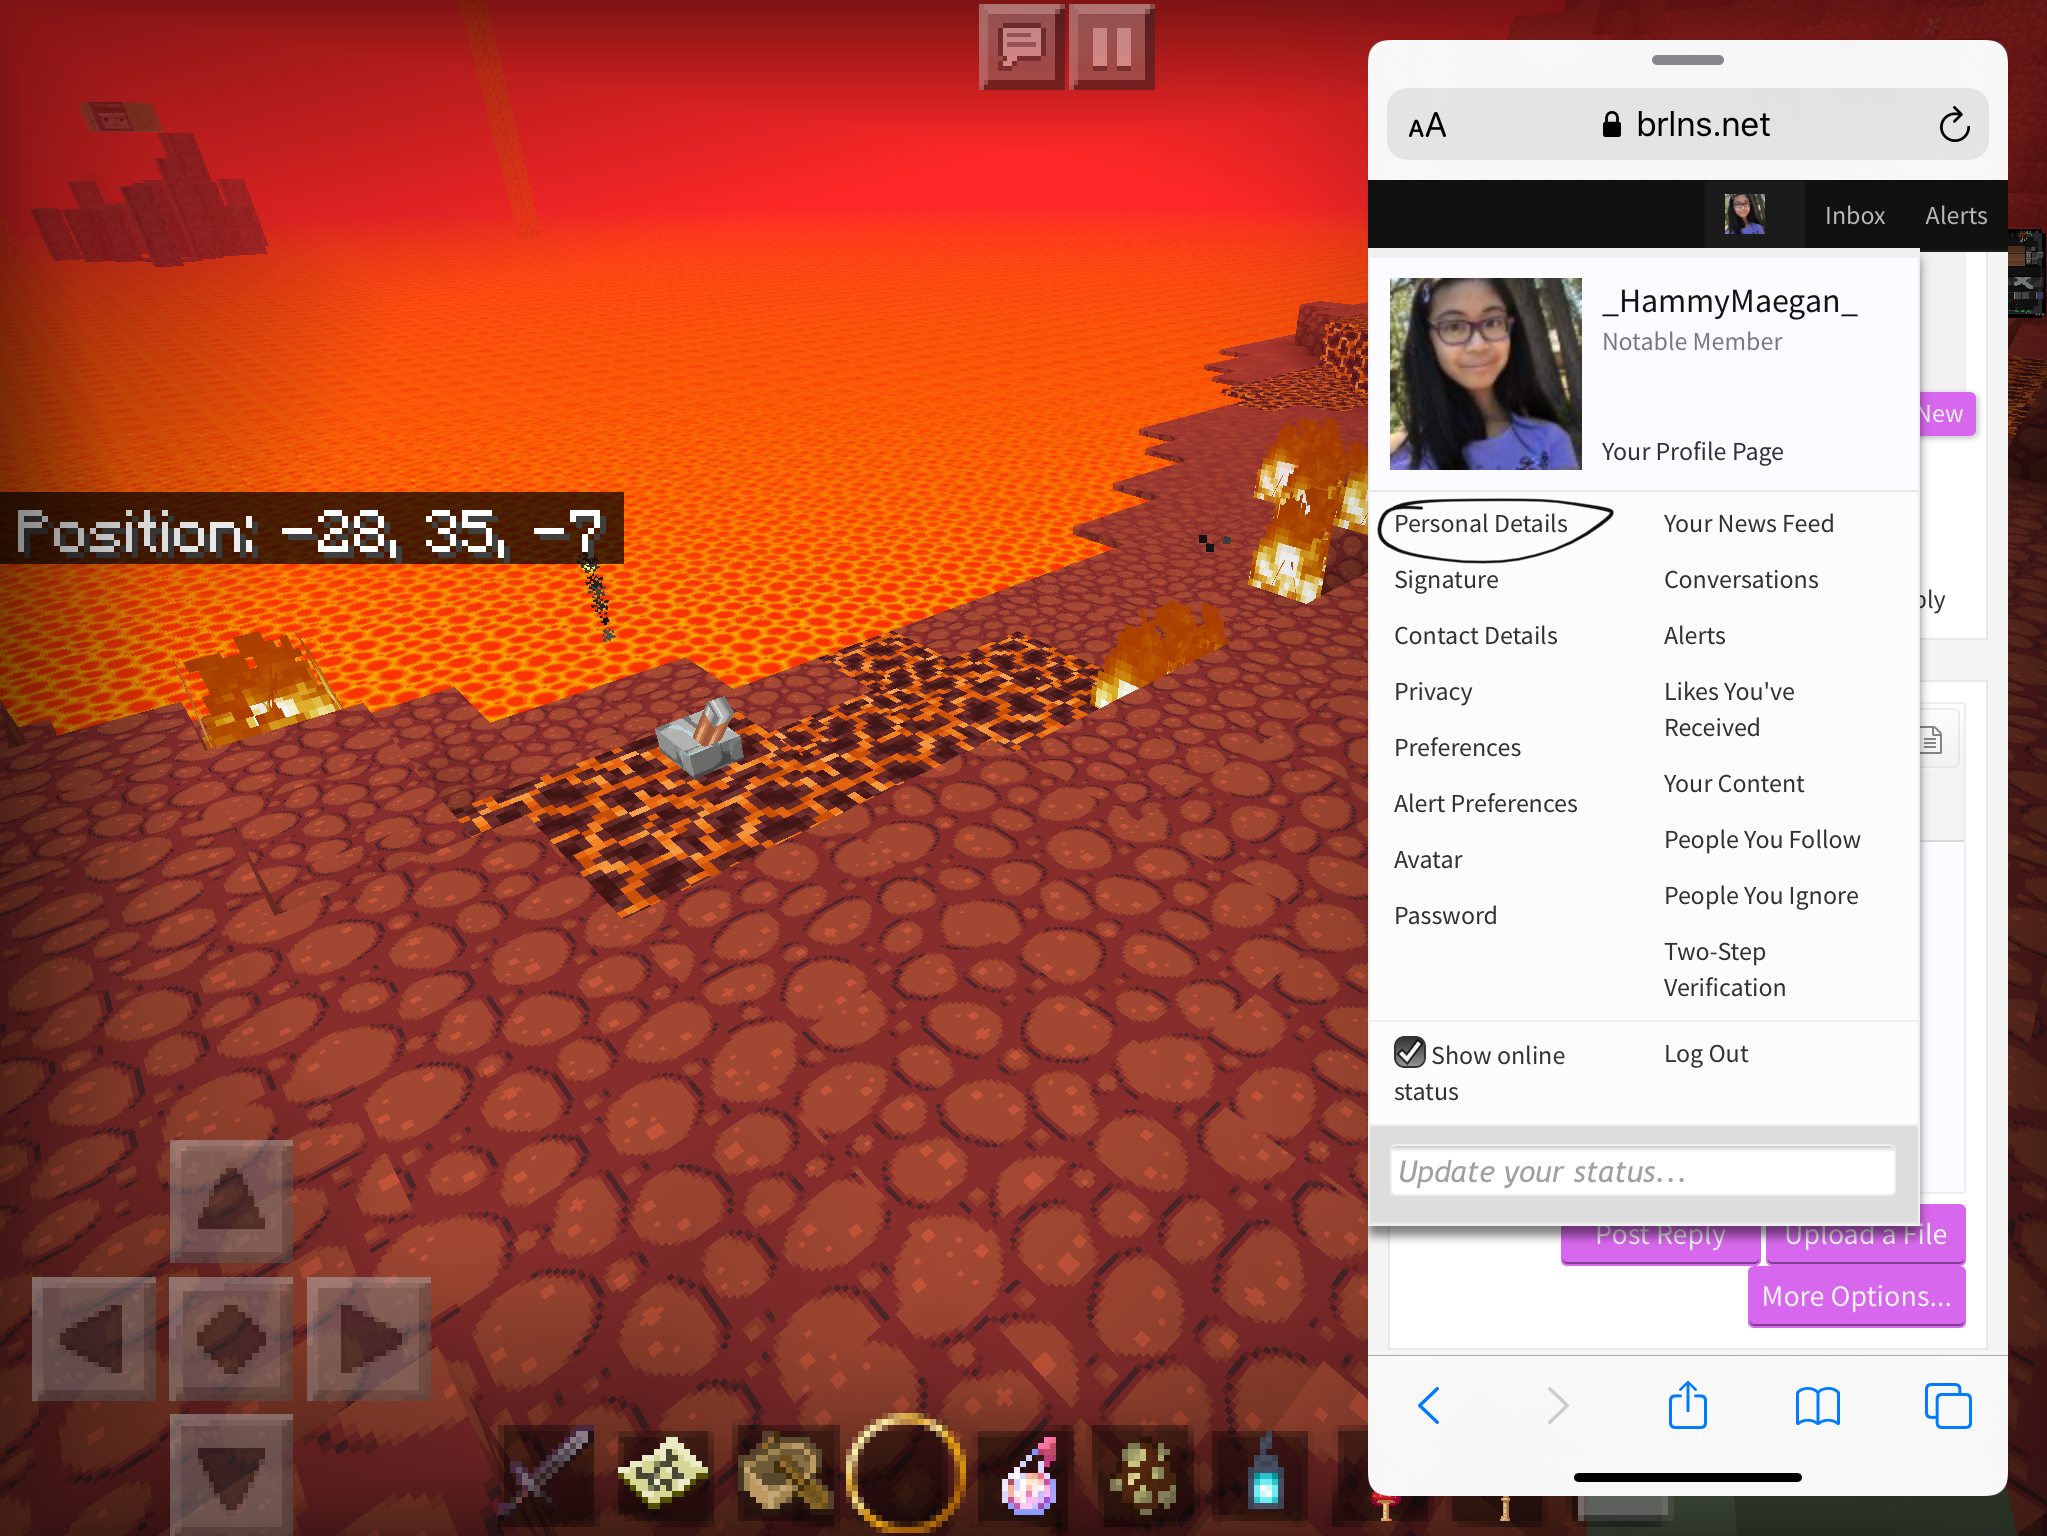The height and width of the screenshot is (1536, 2047).
Task: Open the Minecraft chat button
Action: tap(1022, 47)
